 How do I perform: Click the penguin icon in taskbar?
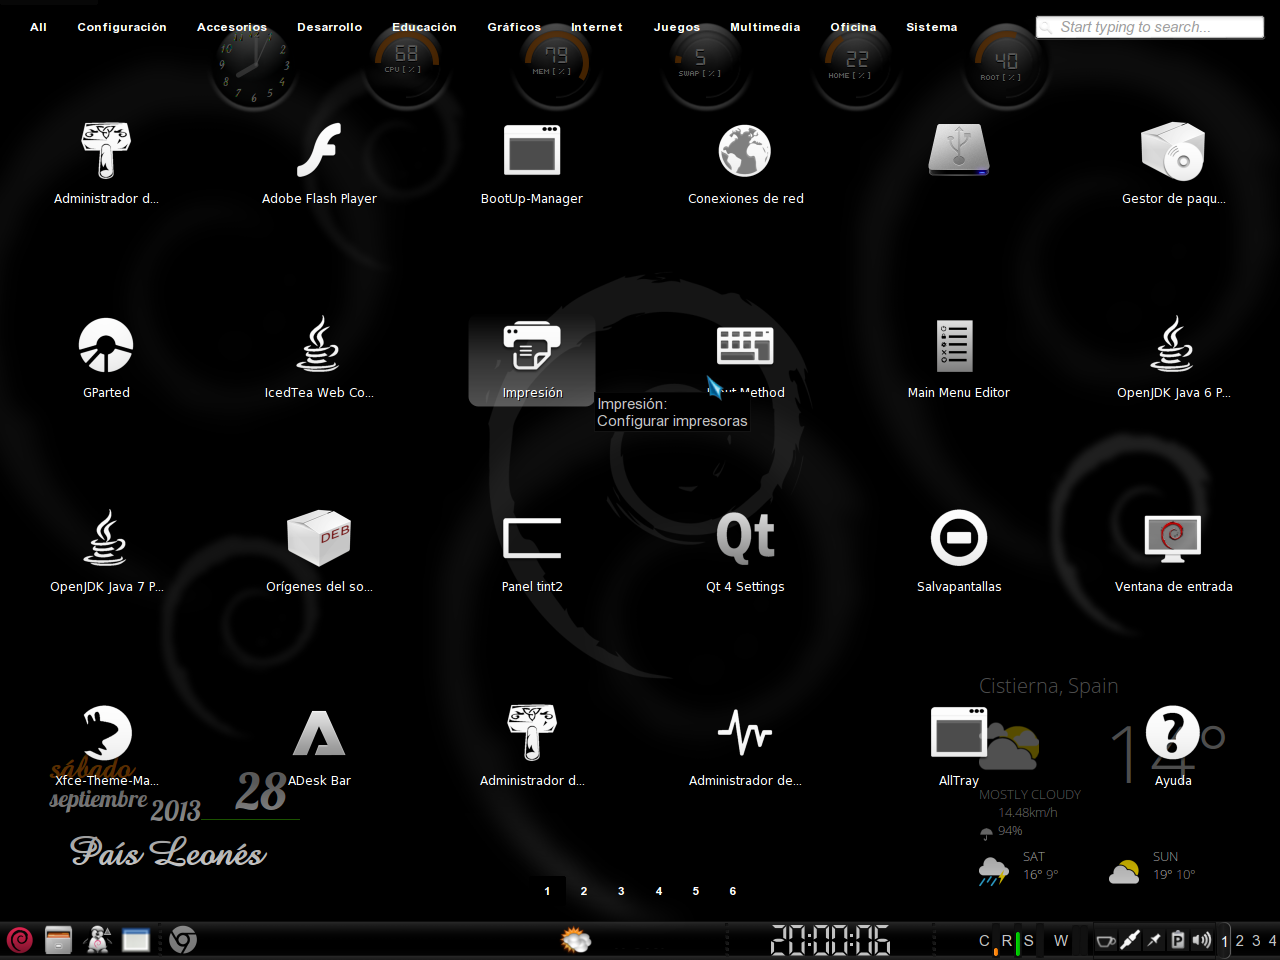[x=97, y=940]
